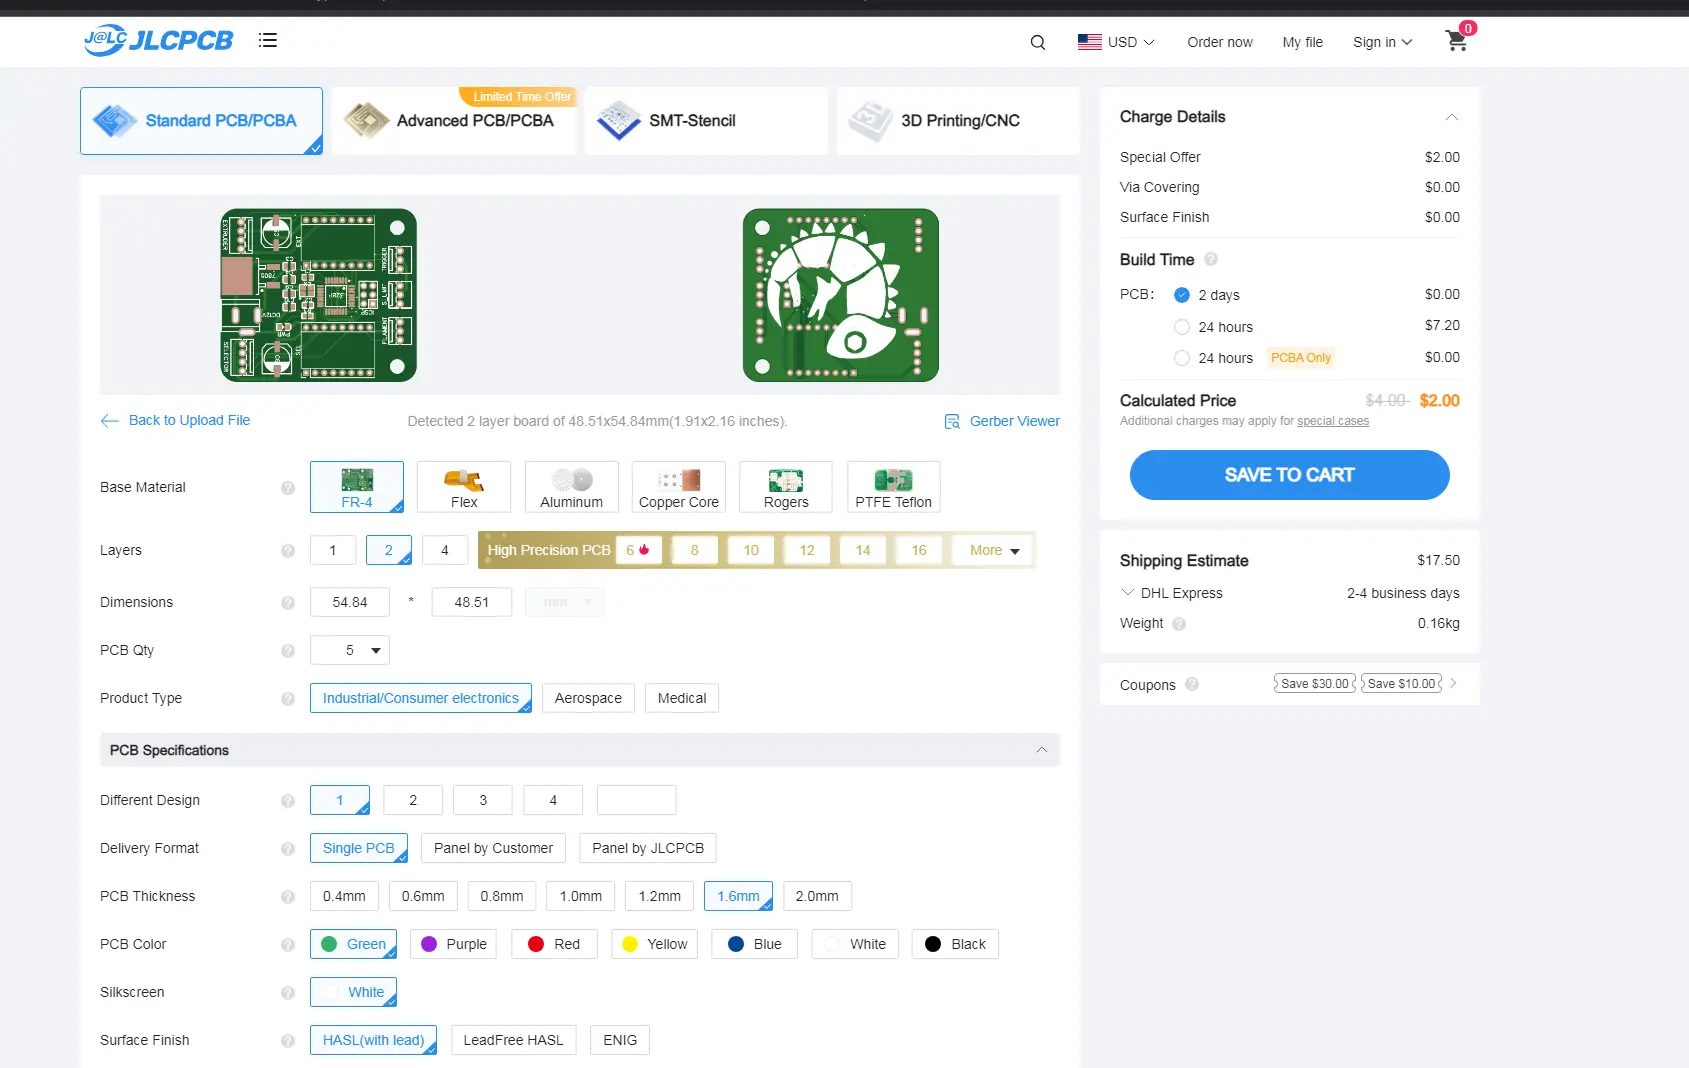Viewport: 1689px width, 1068px height.
Task: Switch to the SMT-Stencil tab
Action: coord(706,121)
